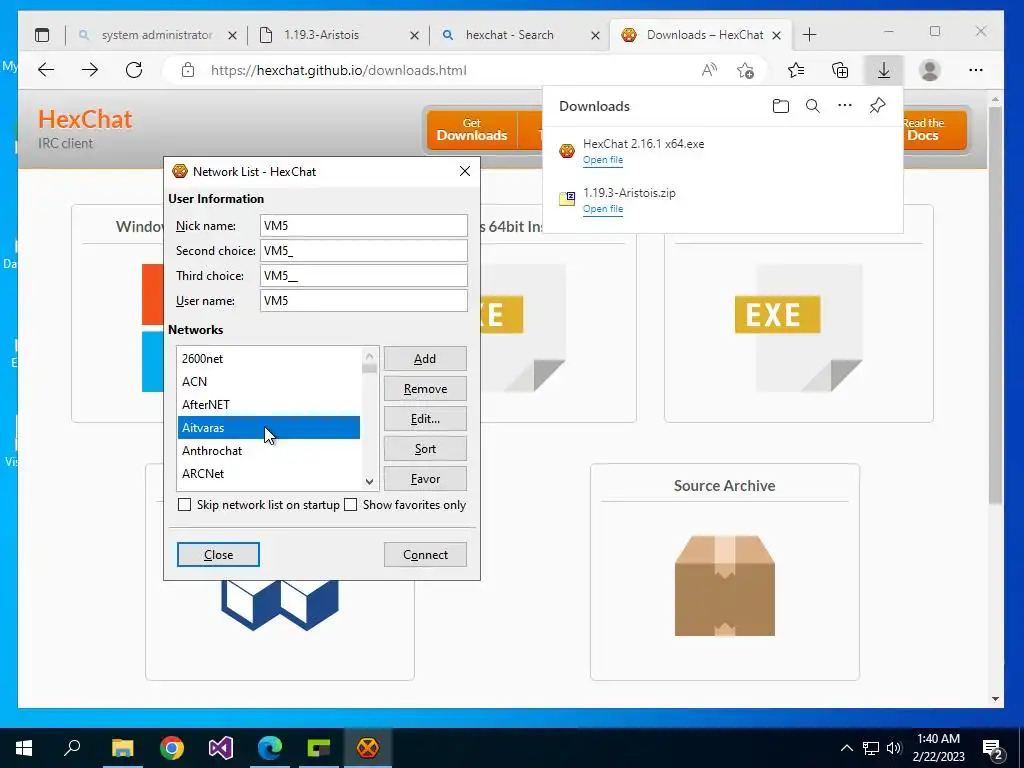Open file link for 1.19.3-Aristois.zip

[603, 209]
